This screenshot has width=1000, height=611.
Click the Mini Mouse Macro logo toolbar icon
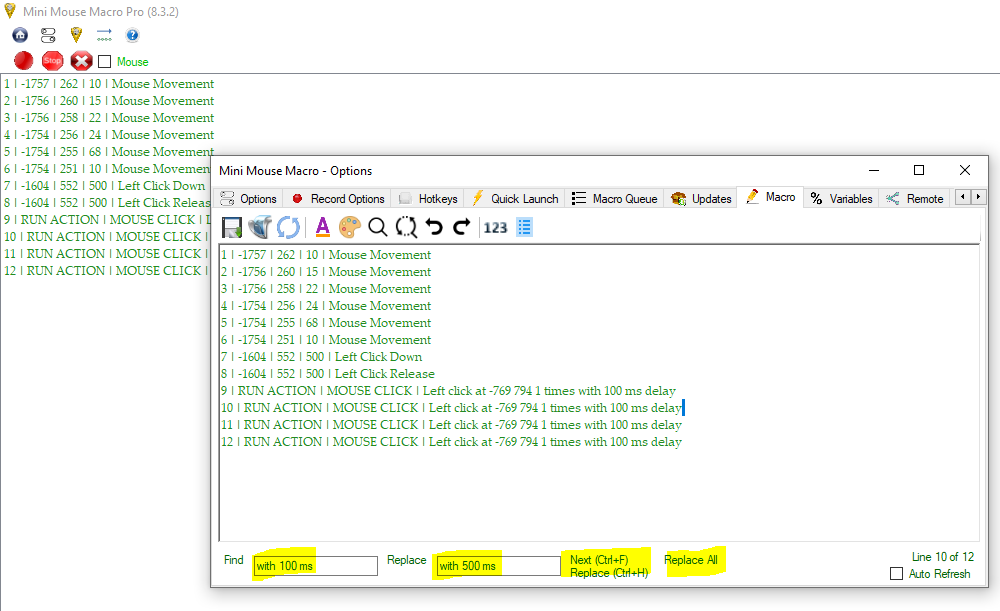[76, 35]
